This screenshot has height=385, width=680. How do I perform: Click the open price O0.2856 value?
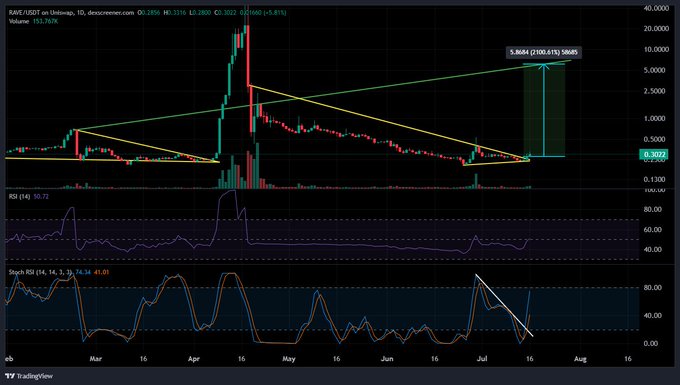tap(149, 13)
